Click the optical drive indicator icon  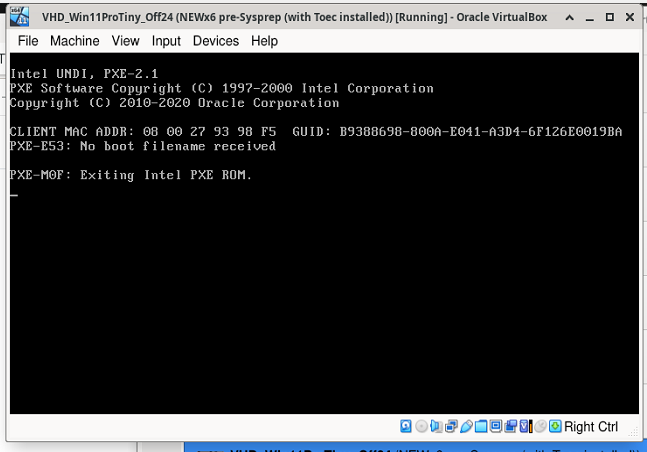click(x=422, y=426)
